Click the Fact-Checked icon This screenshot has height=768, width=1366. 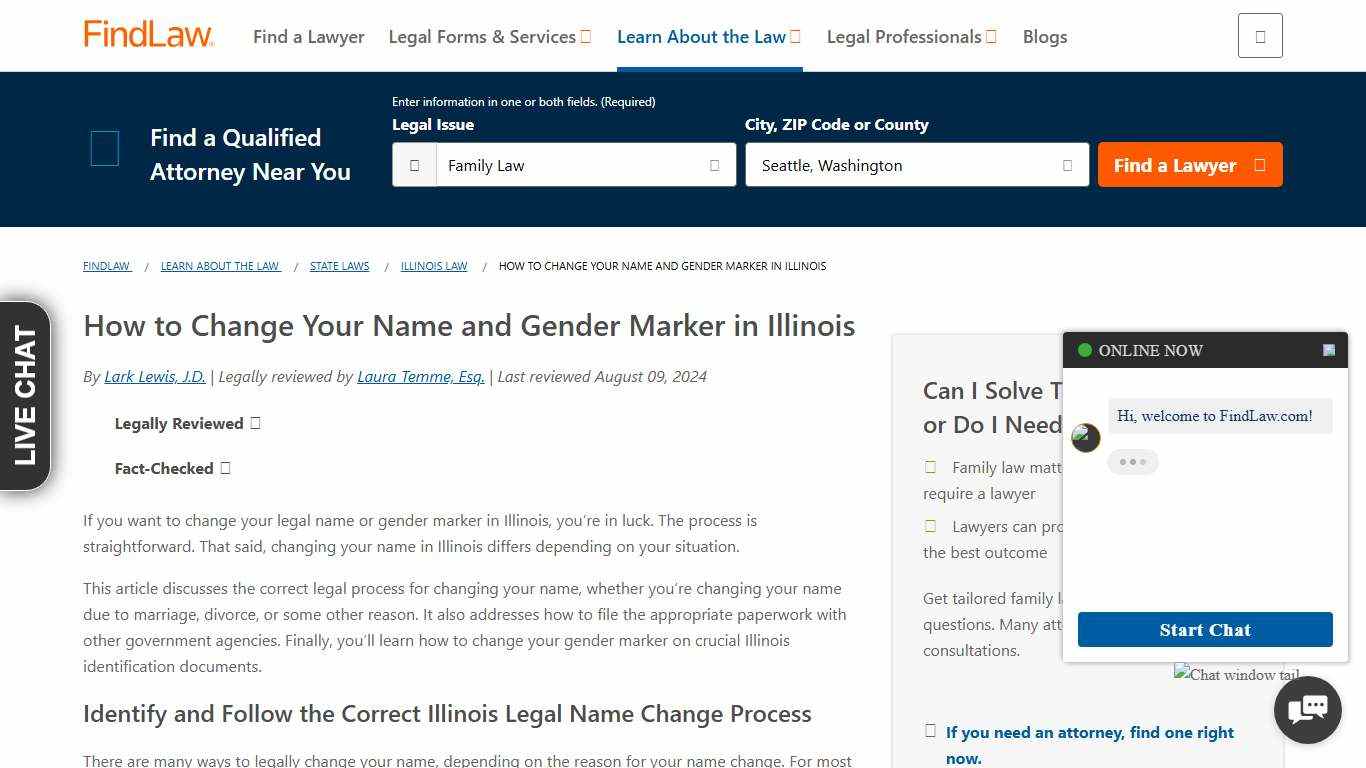(226, 468)
